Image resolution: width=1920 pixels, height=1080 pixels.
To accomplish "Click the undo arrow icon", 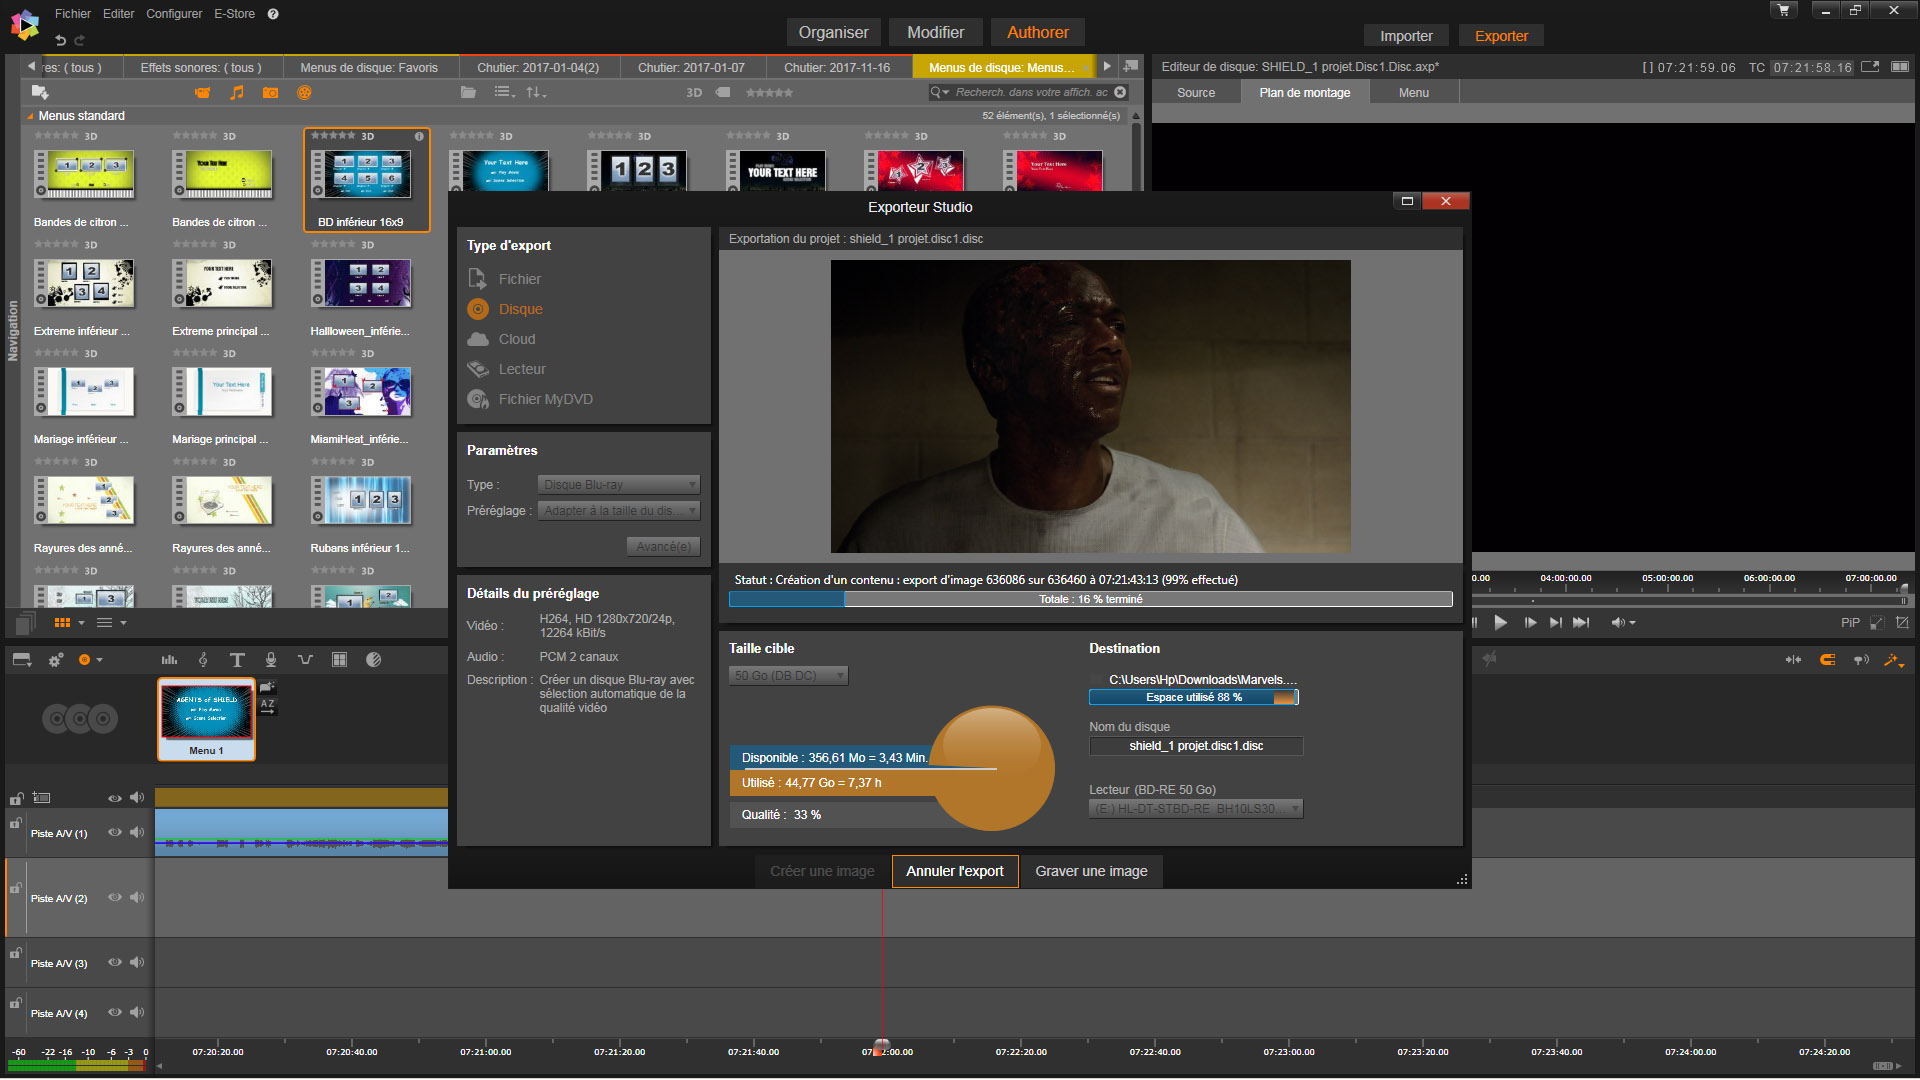I will [x=60, y=40].
